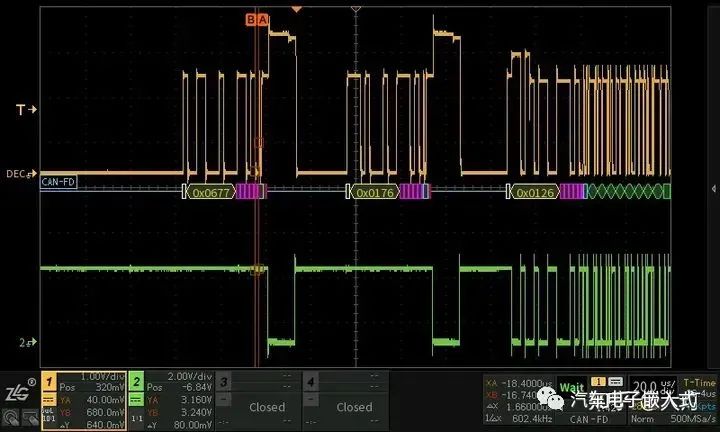Click the channel 2 1:1 probe ratio icon
The image size is (720, 432).
pyautogui.click(x=136, y=418)
